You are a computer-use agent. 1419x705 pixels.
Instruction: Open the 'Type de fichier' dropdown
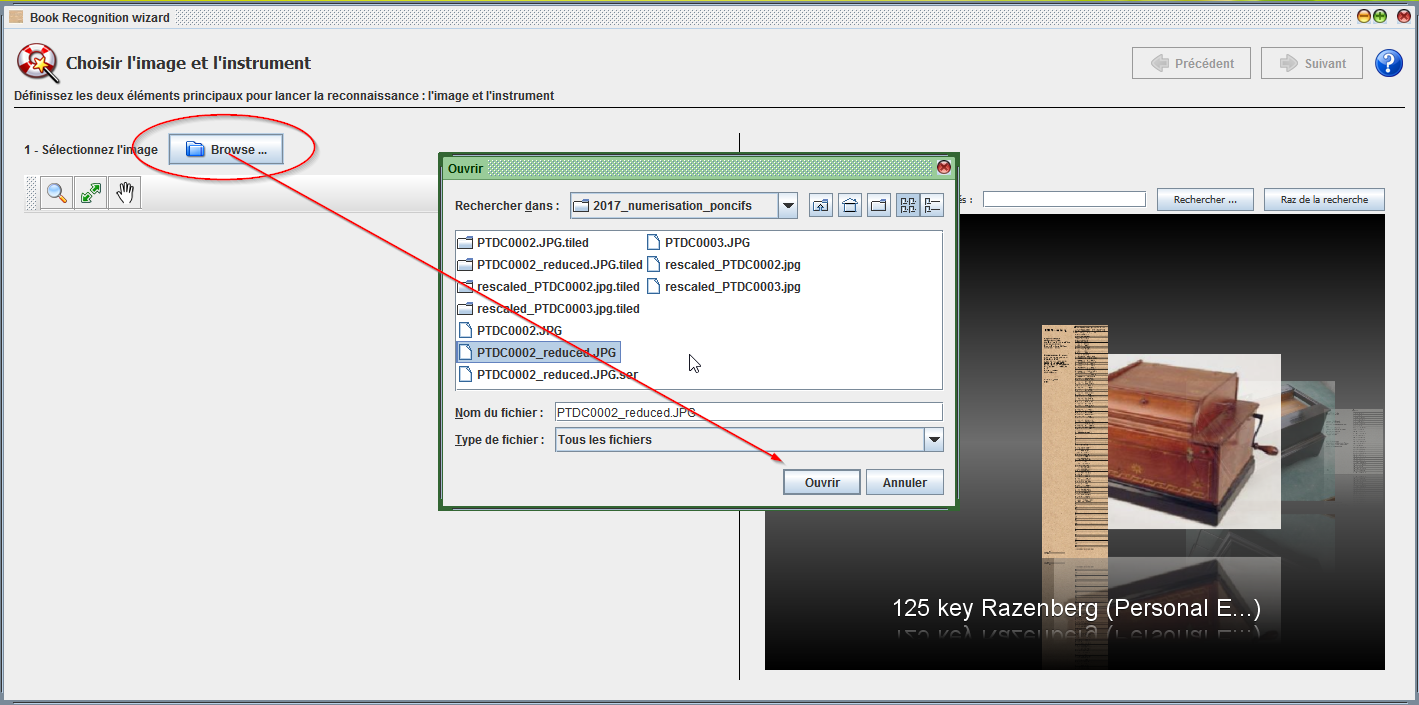click(933, 440)
